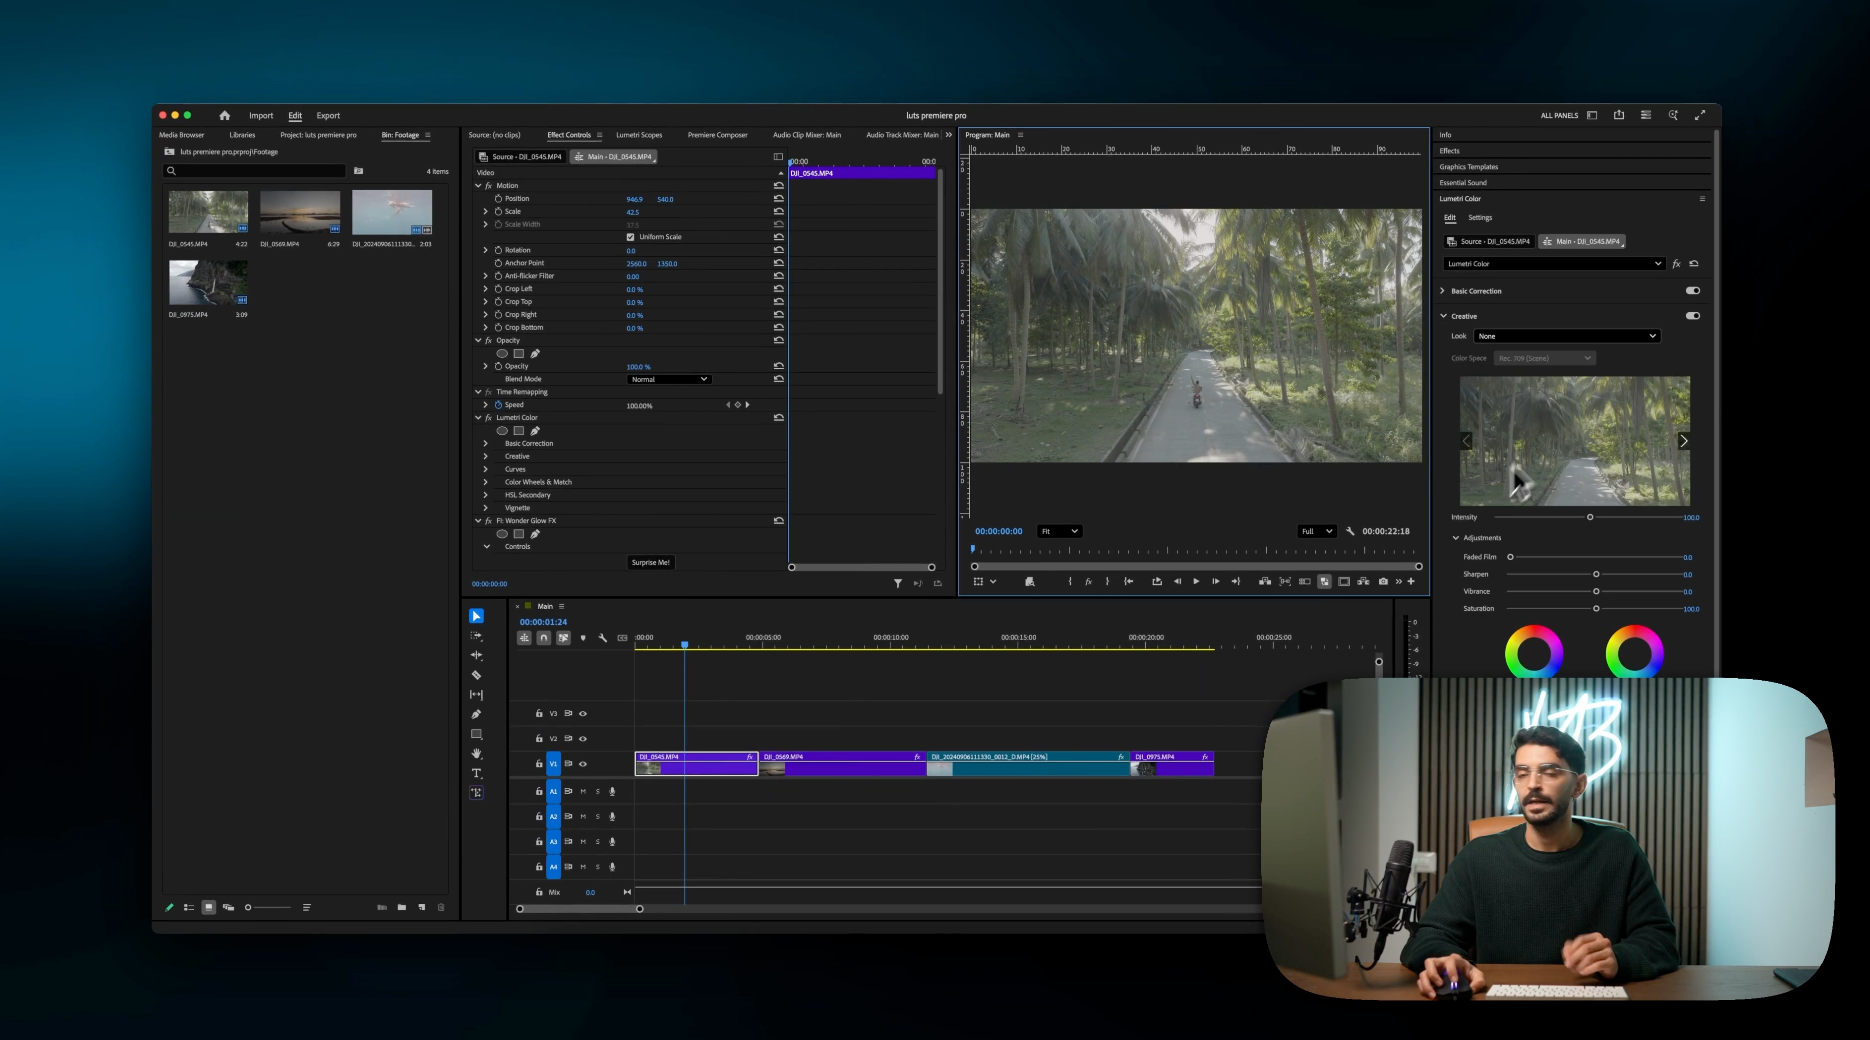Image resolution: width=1870 pixels, height=1040 pixels.
Task: Select the Ripple Edit tool
Action: click(x=476, y=655)
